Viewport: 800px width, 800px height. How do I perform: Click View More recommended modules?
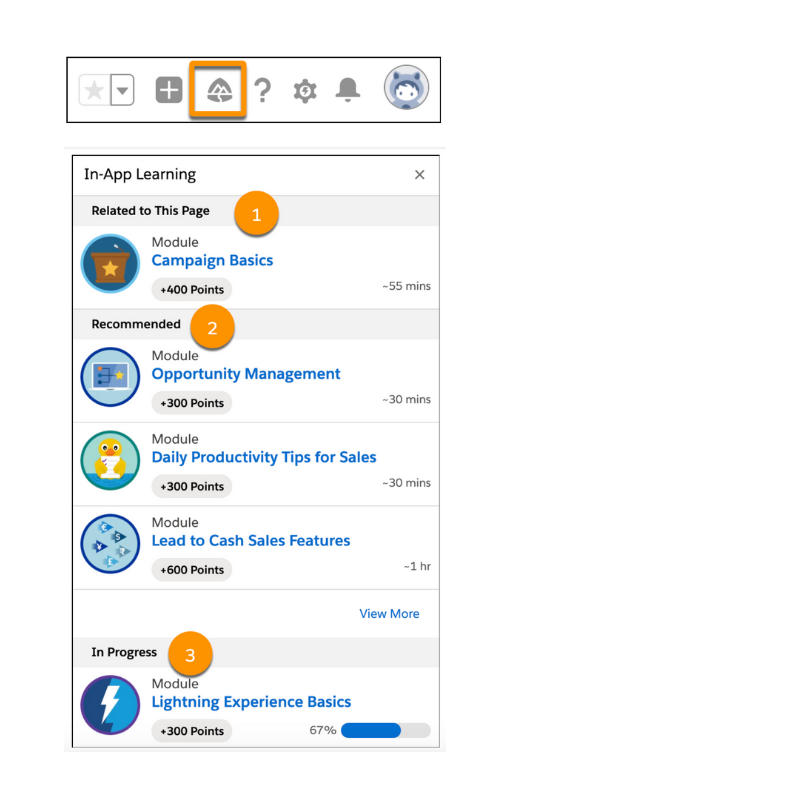389,614
